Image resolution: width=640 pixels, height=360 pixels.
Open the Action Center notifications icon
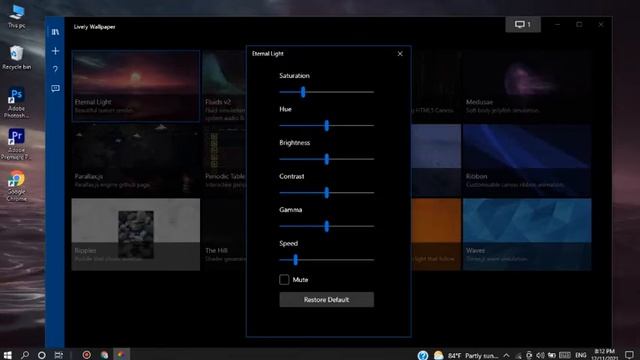(629, 355)
